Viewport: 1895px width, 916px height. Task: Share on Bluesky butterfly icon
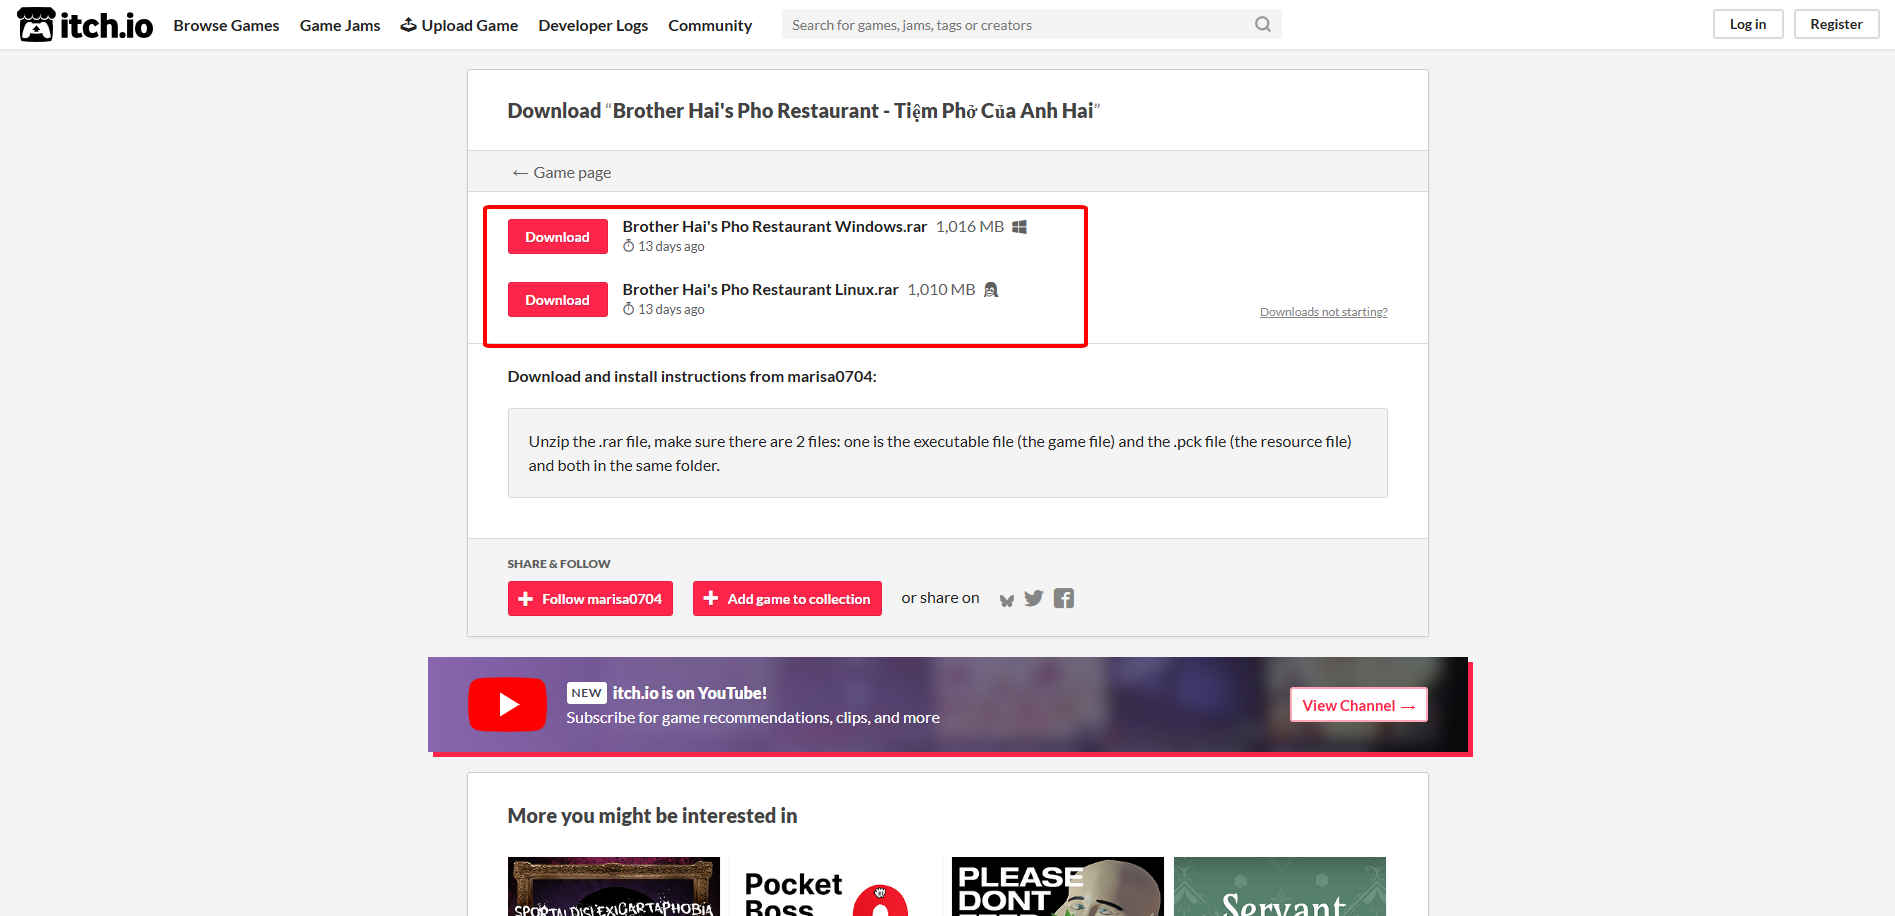point(1006,600)
